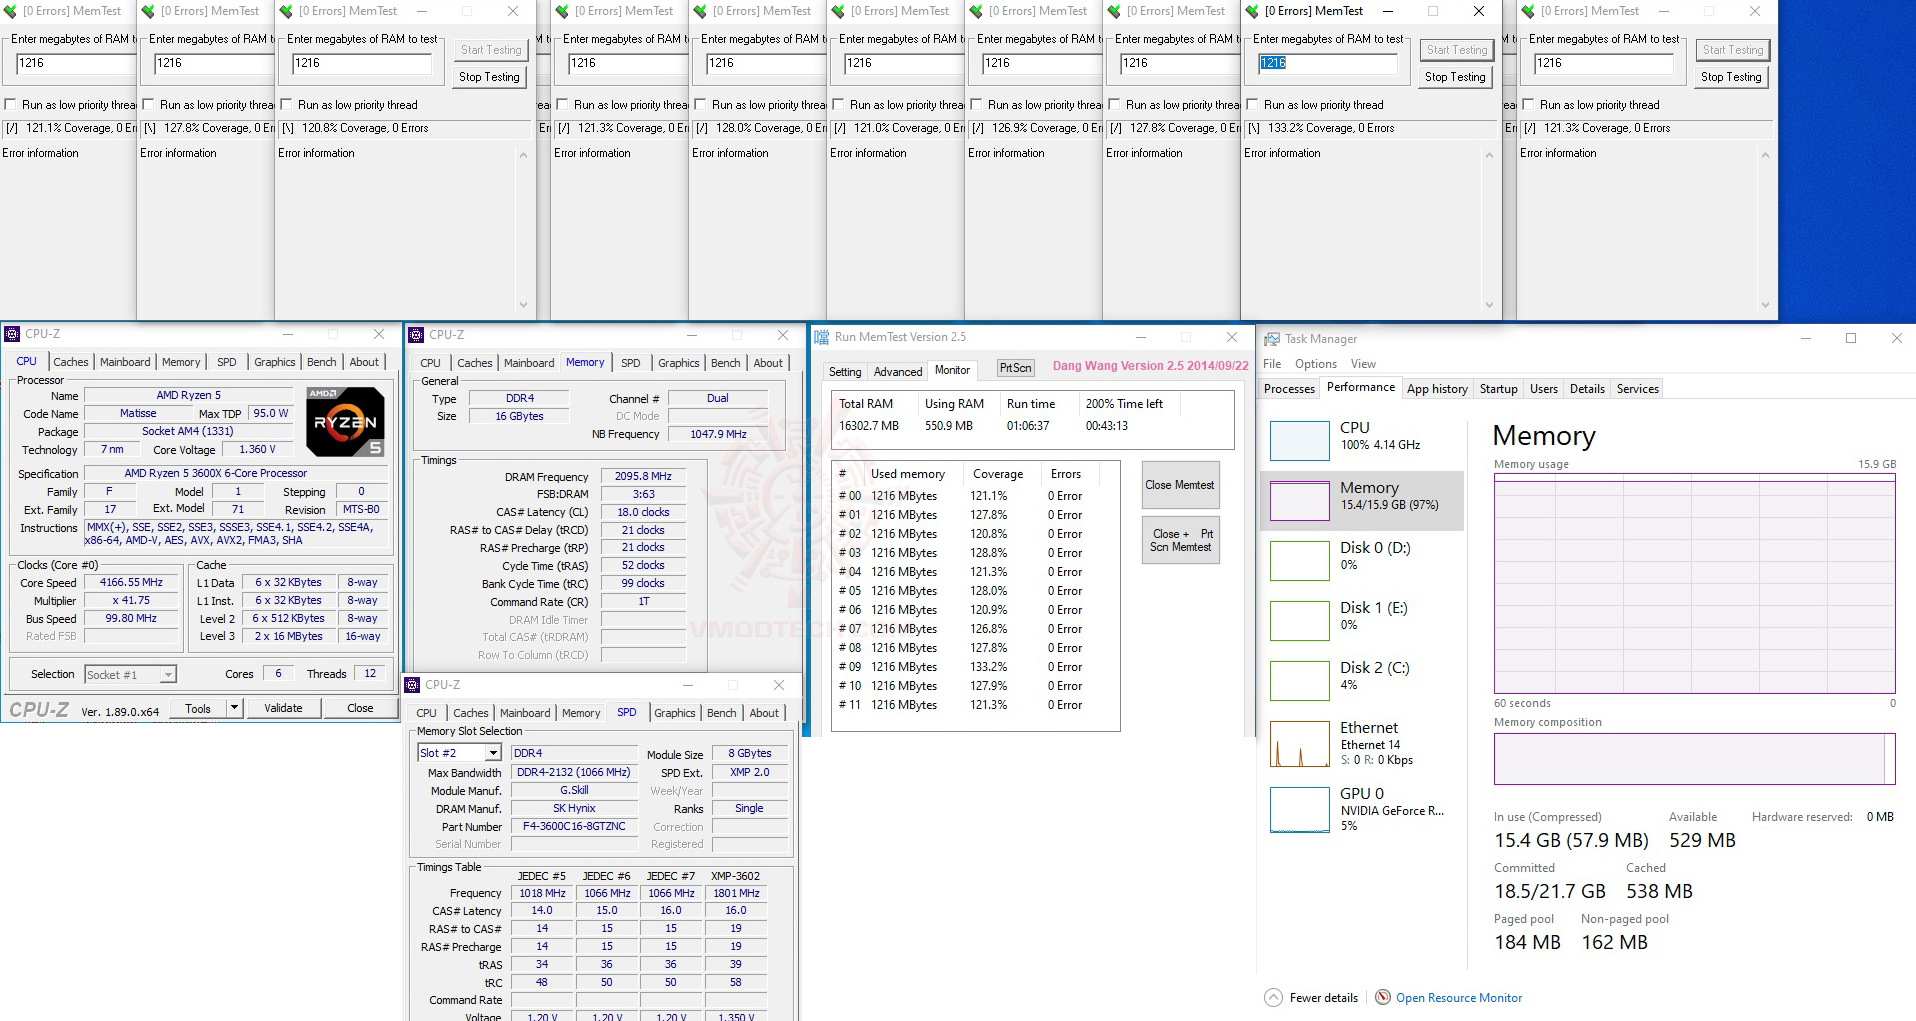The width and height of the screenshot is (1916, 1021).
Task: Click the title icon of the CPU-Z window showing Processor info
Action: (12, 334)
